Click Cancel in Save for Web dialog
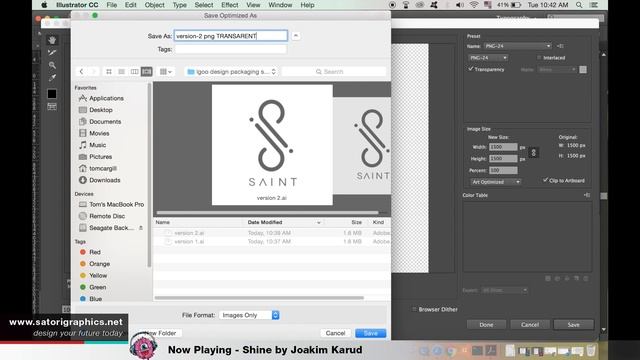640x360 pixels. [x=530, y=325]
